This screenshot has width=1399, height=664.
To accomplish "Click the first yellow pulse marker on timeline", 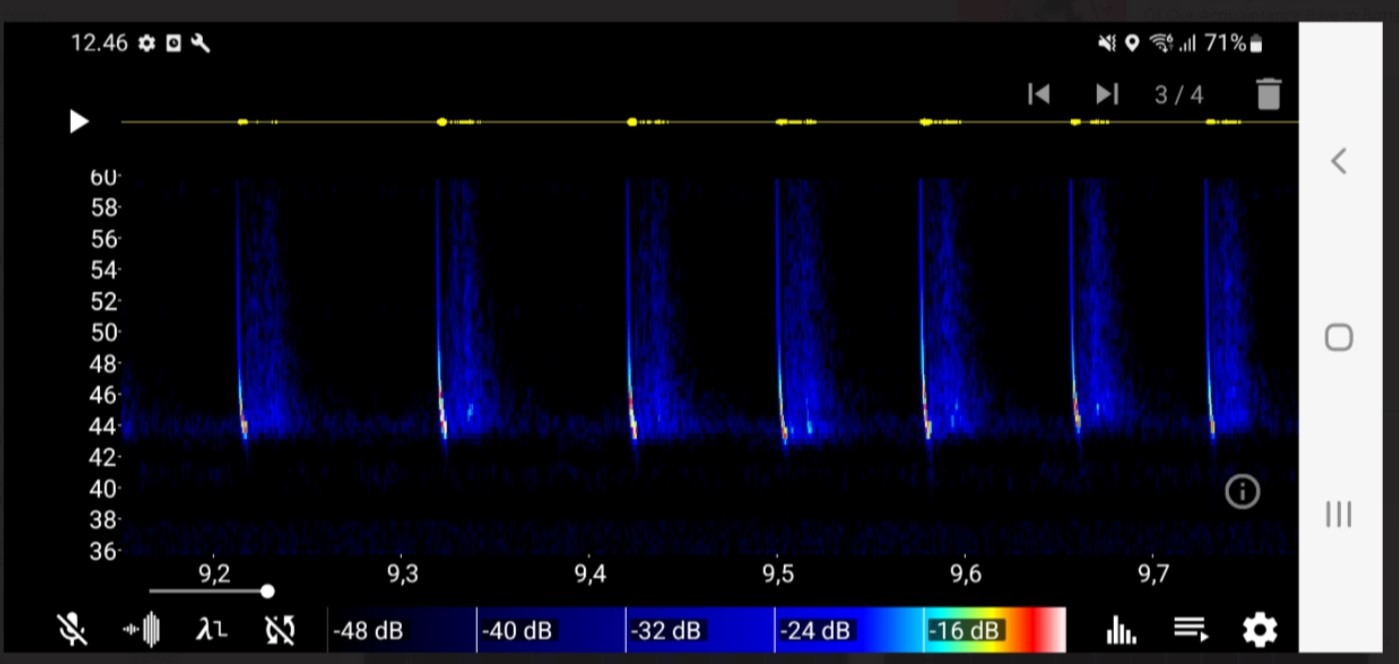I will (243, 122).
